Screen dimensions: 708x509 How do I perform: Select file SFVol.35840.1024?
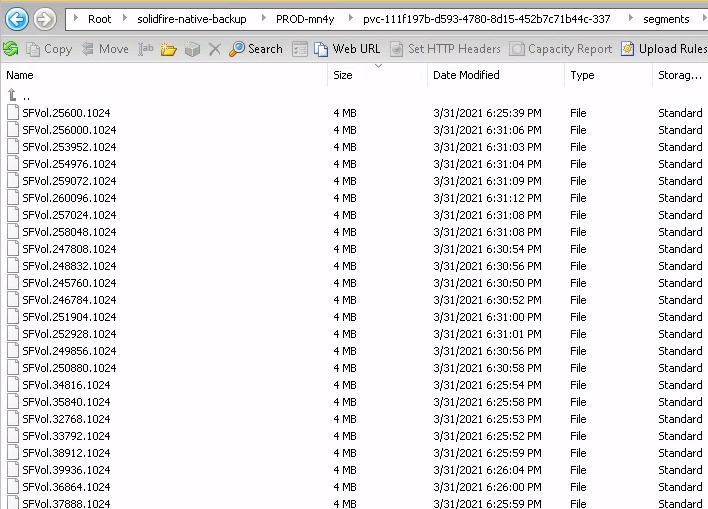click(x=66, y=402)
